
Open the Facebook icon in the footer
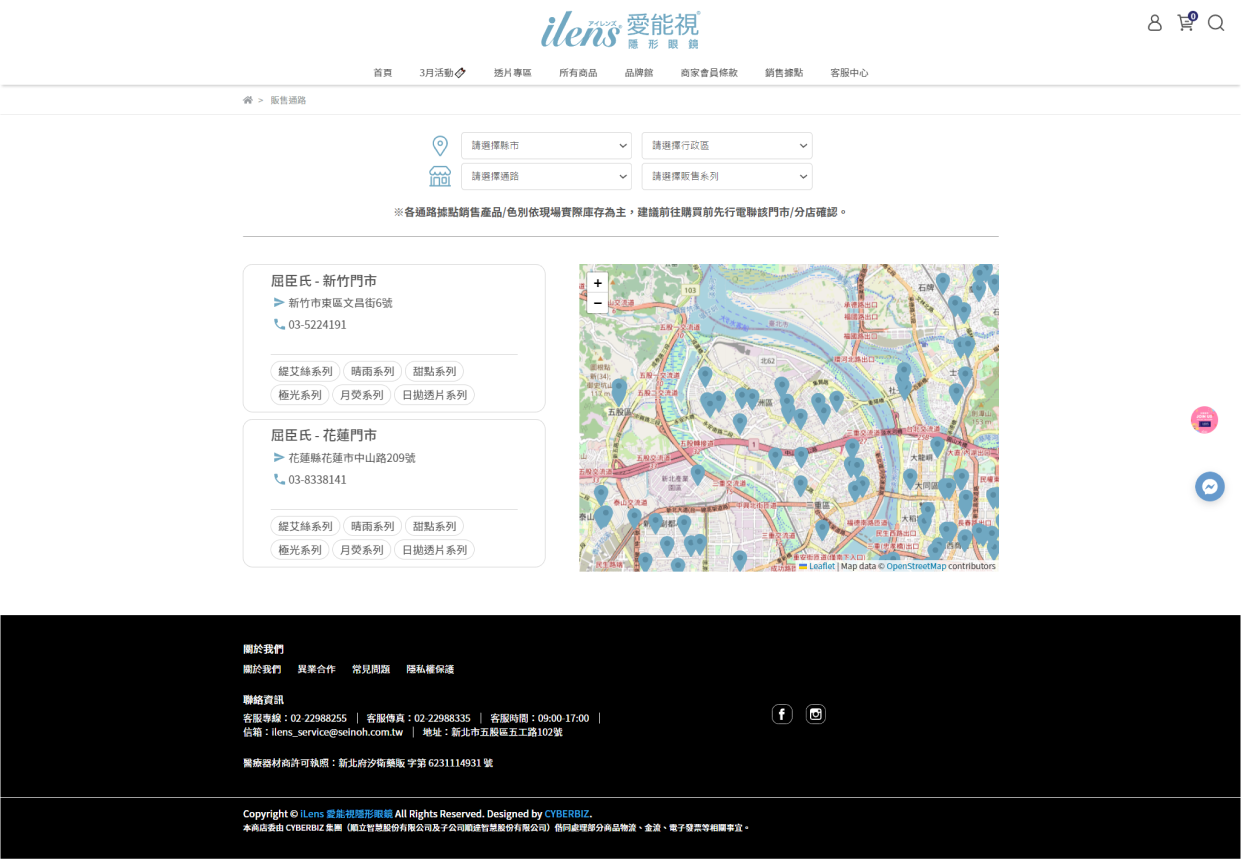point(782,714)
